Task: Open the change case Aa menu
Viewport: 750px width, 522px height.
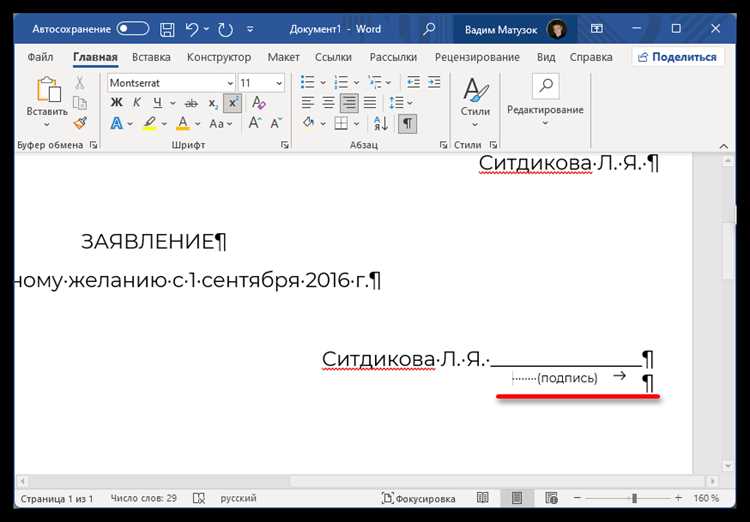Action: 221,123
